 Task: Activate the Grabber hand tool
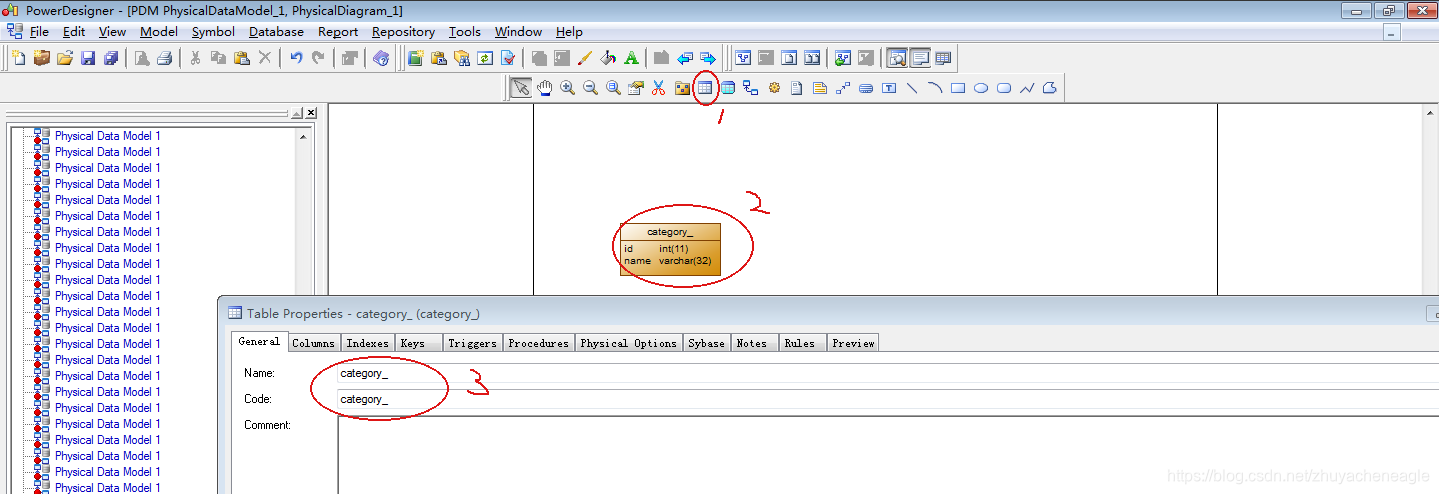(544, 88)
